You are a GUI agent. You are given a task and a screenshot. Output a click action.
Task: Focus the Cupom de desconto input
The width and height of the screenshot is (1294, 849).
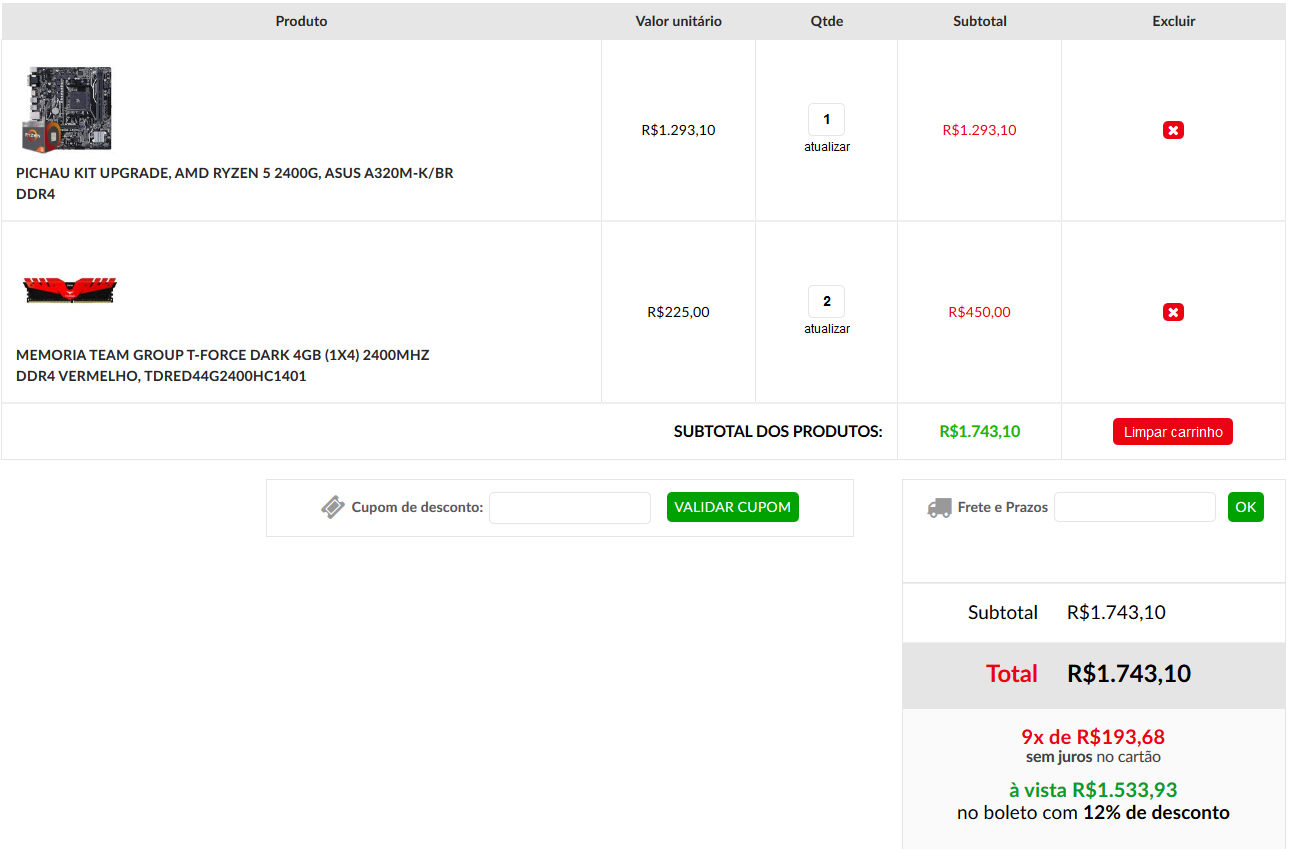click(570, 507)
